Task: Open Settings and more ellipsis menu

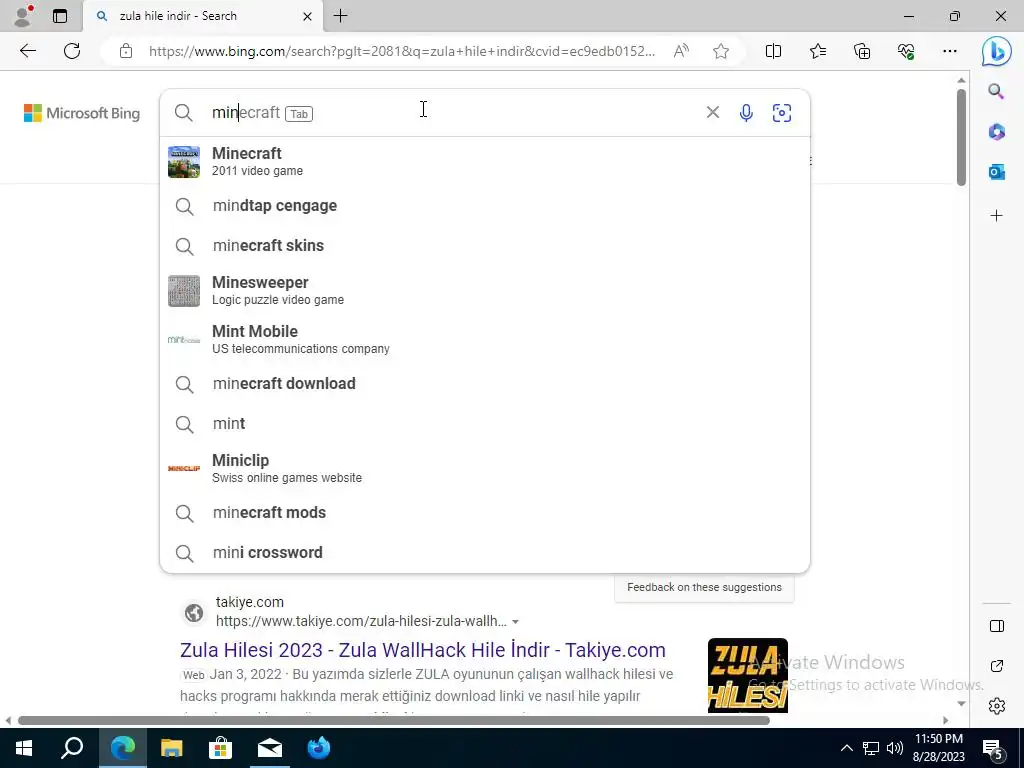Action: click(950, 51)
